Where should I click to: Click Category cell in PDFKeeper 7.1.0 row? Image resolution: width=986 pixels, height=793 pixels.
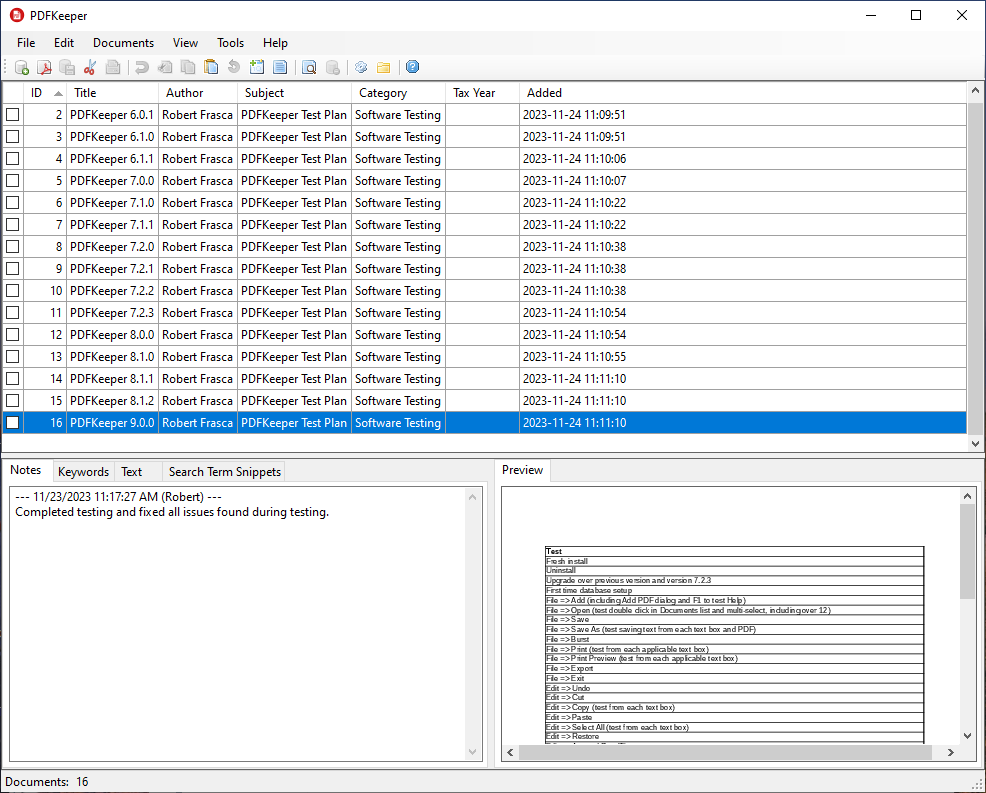(399, 202)
